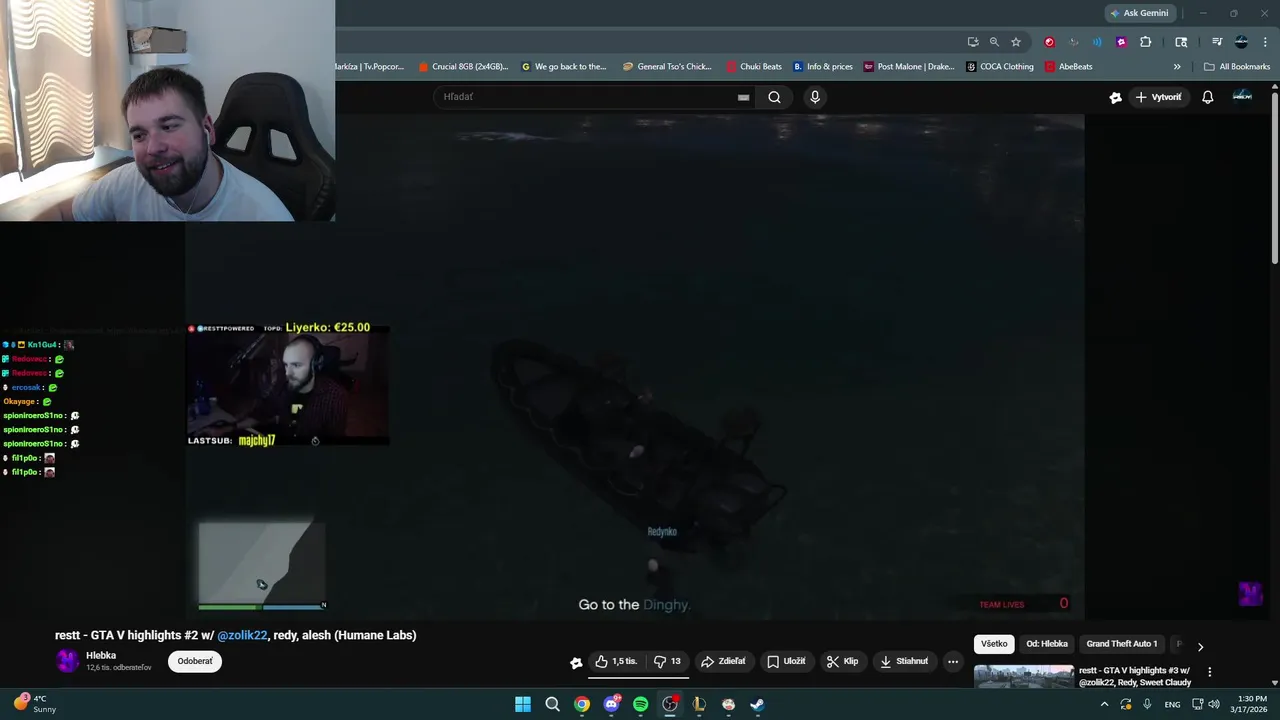Open Windows taskbar search
This screenshot has height=720, width=1280.
click(x=552, y=704)
